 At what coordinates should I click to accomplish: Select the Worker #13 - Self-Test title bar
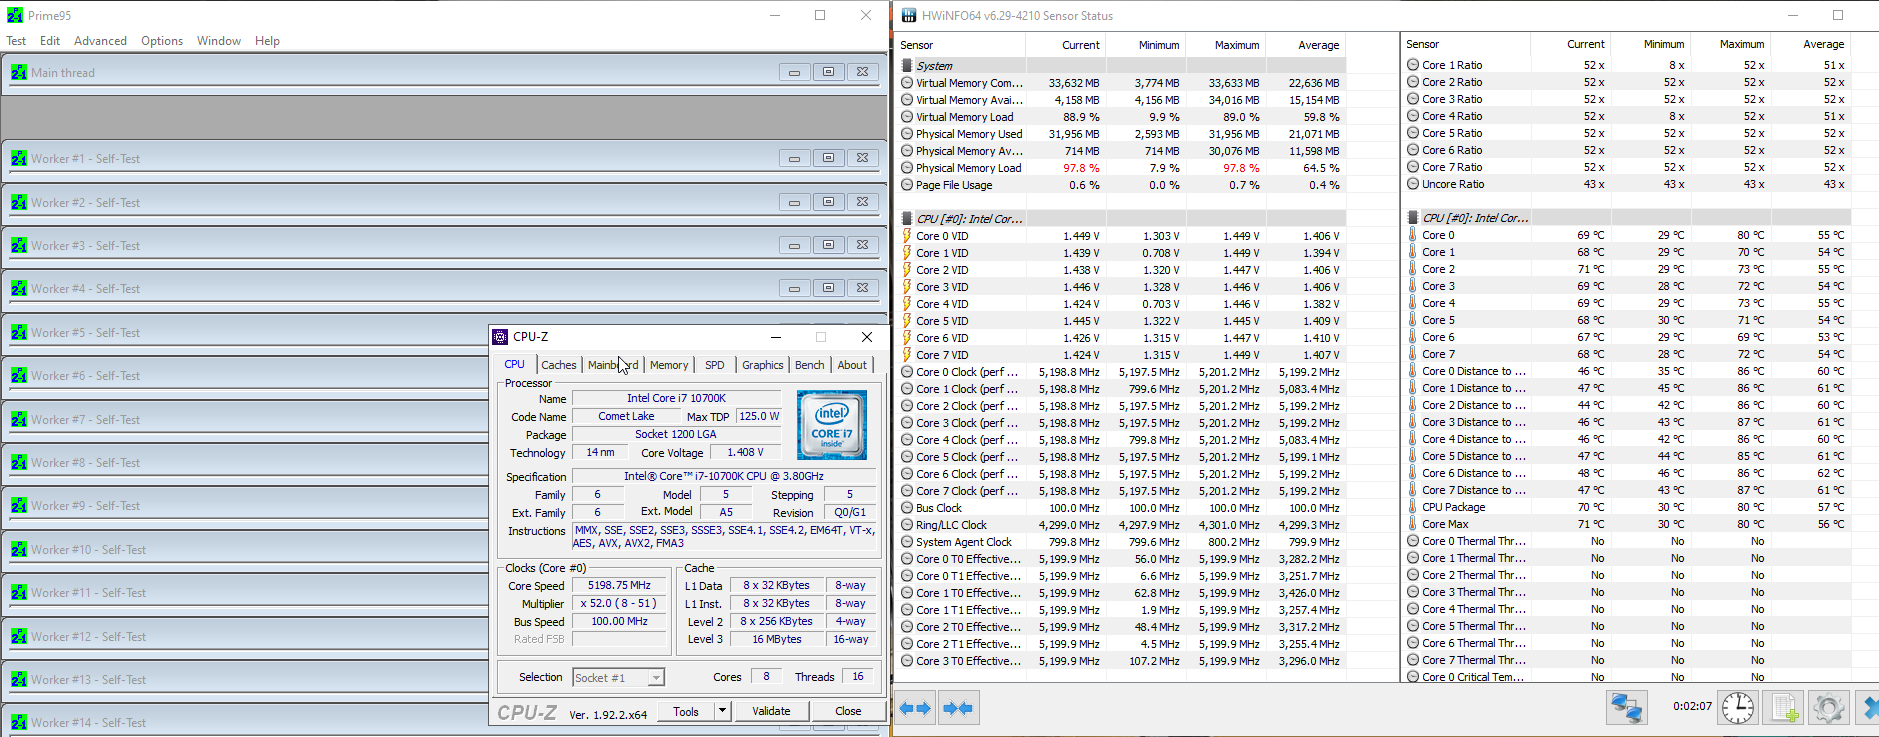pyautogui.click(x=246, y=679)
